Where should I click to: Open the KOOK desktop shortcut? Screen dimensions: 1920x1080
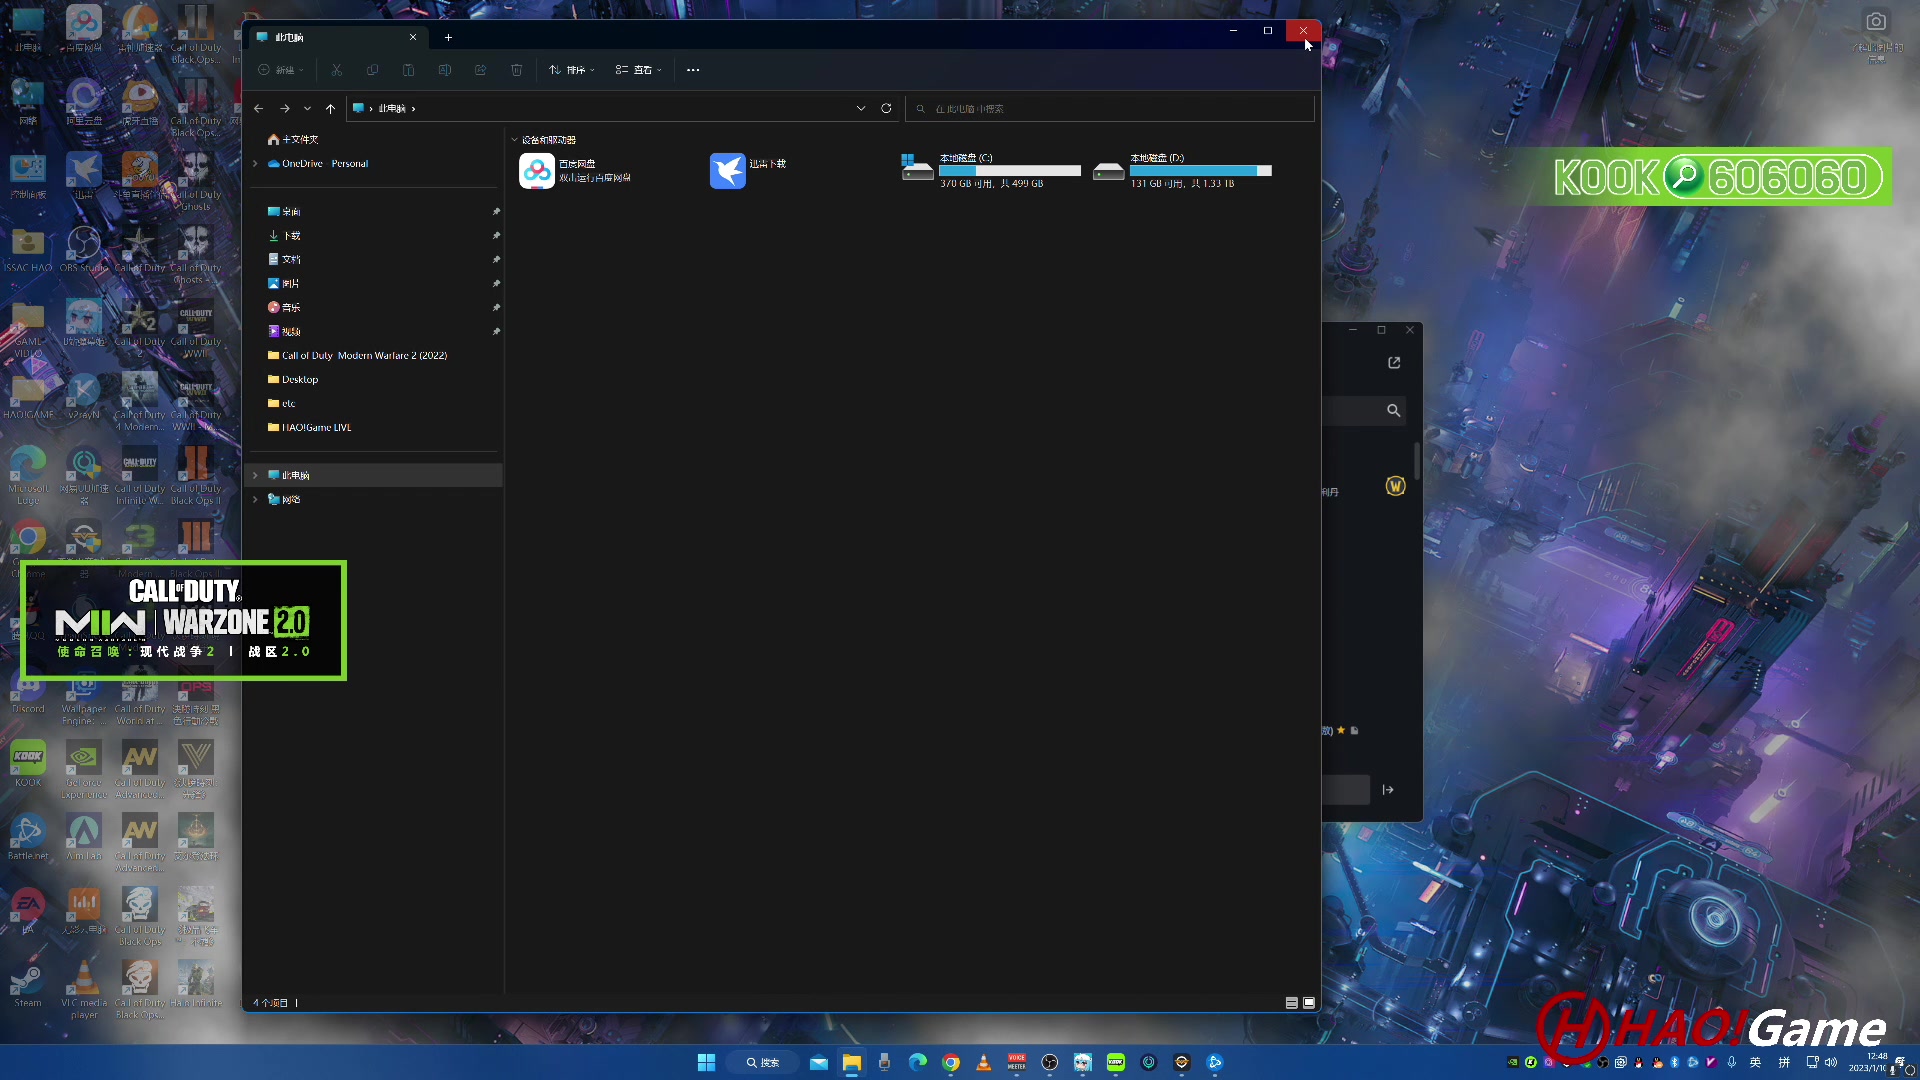point(28,764)
